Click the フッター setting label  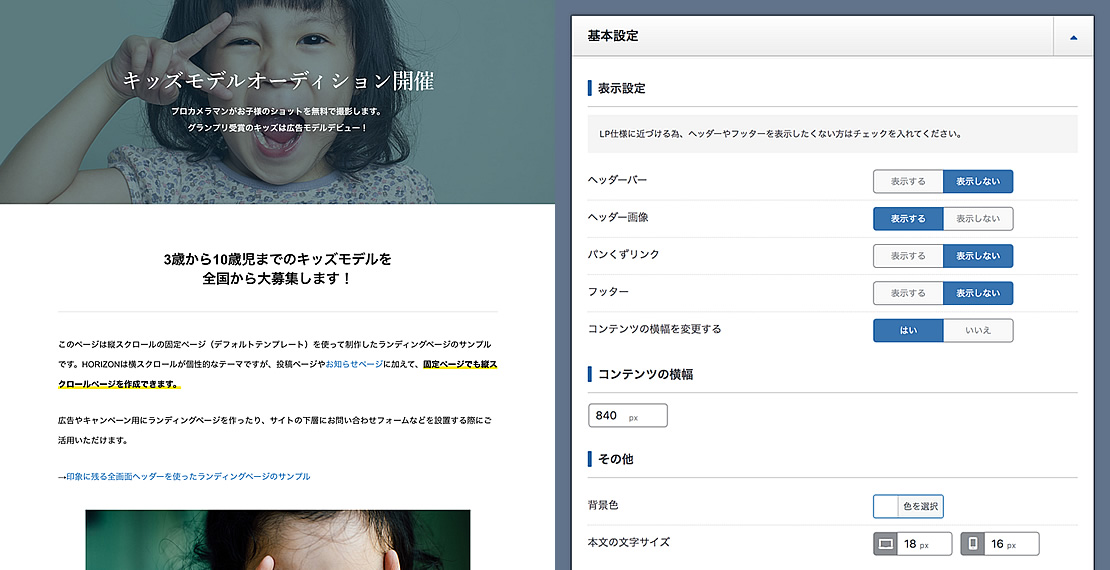tap(608, 292)
